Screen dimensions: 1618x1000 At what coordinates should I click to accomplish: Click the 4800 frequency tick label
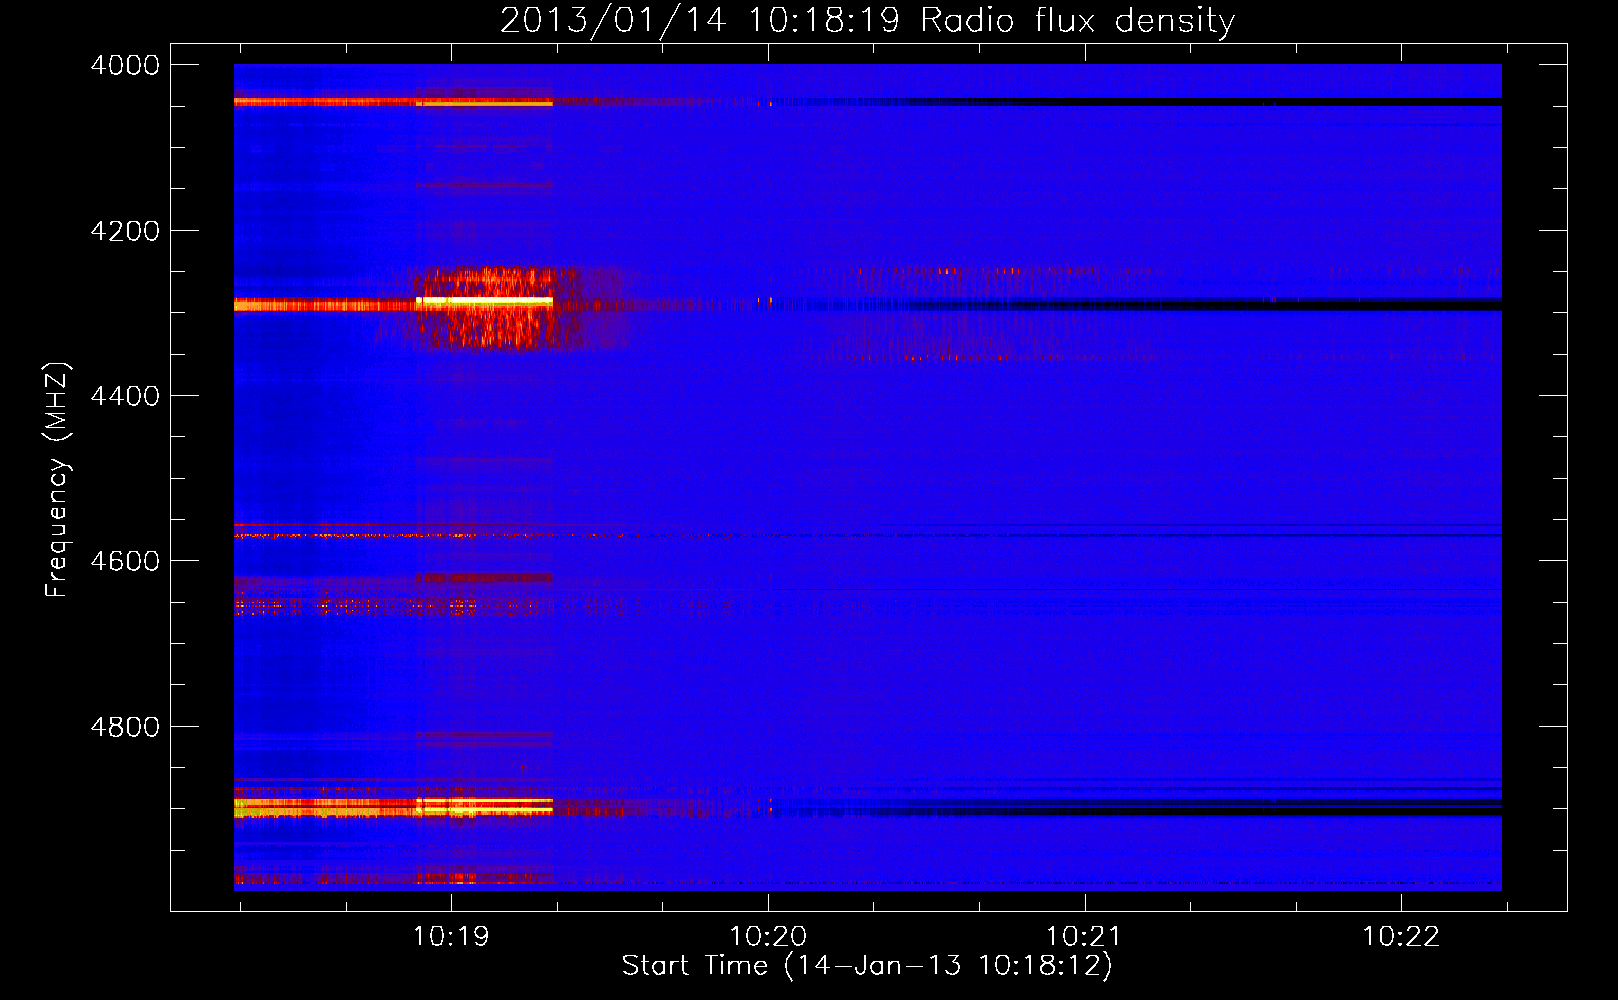(x=125, y=727)
